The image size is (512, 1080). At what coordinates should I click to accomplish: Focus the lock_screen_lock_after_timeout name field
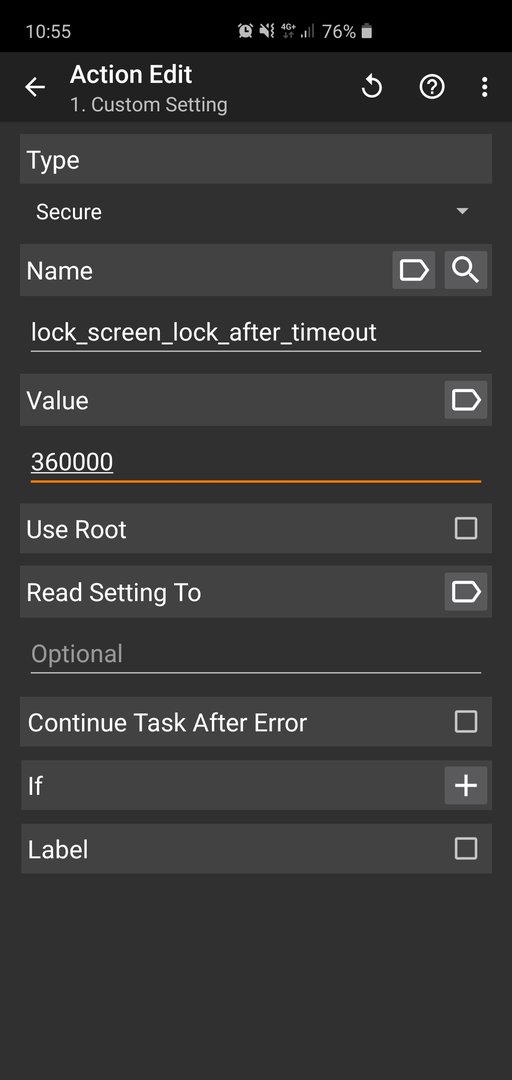pos(256,333)
